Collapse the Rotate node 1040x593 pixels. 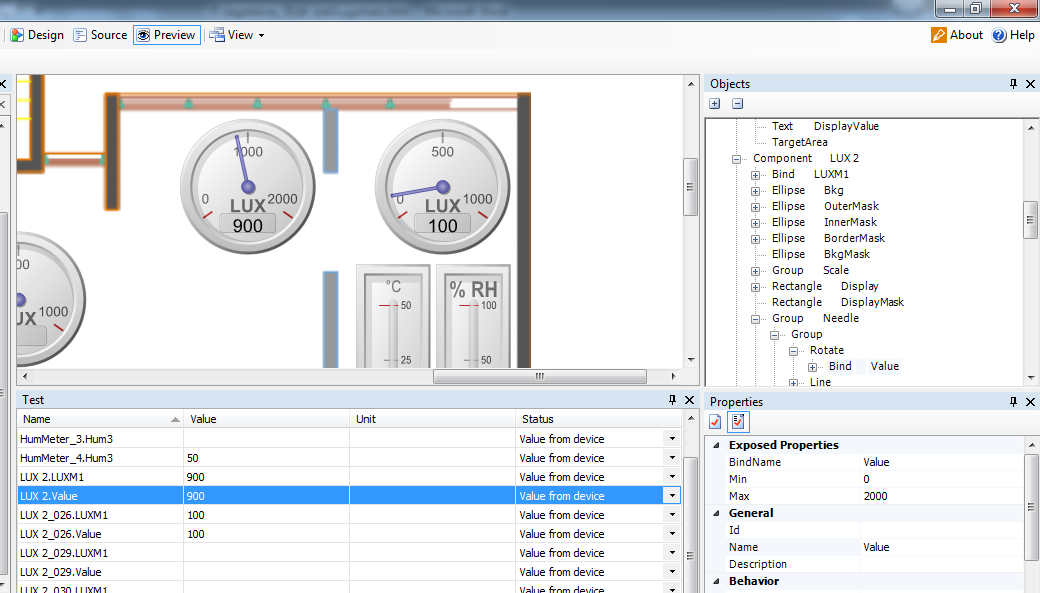point(793,351)
